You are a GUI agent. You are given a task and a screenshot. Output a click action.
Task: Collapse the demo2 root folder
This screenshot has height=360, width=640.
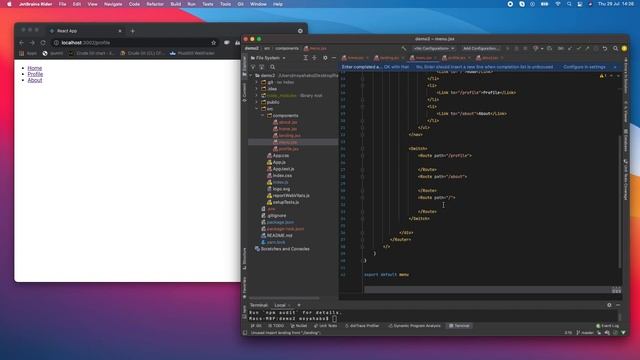[251, 76]
